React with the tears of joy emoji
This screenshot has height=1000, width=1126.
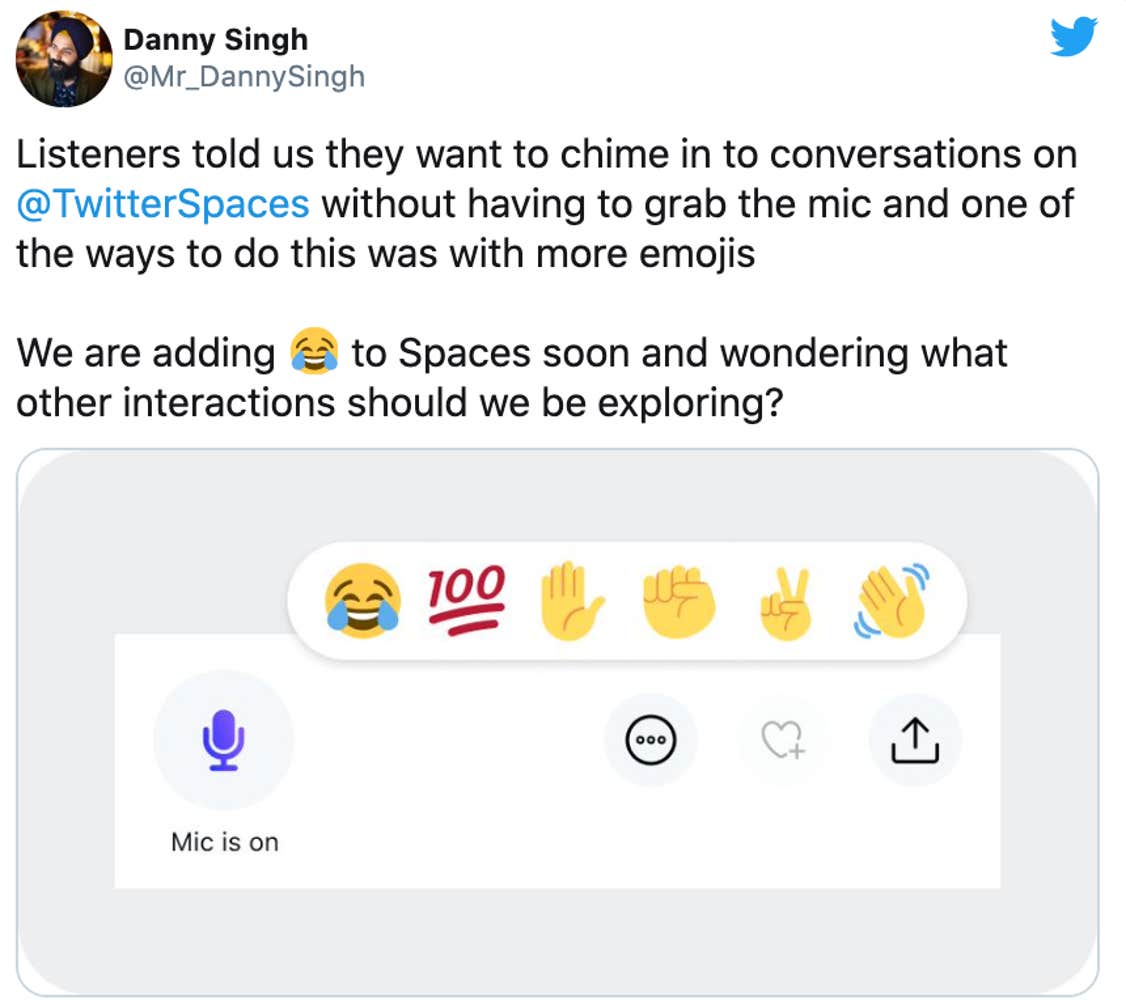coord(363,600)
